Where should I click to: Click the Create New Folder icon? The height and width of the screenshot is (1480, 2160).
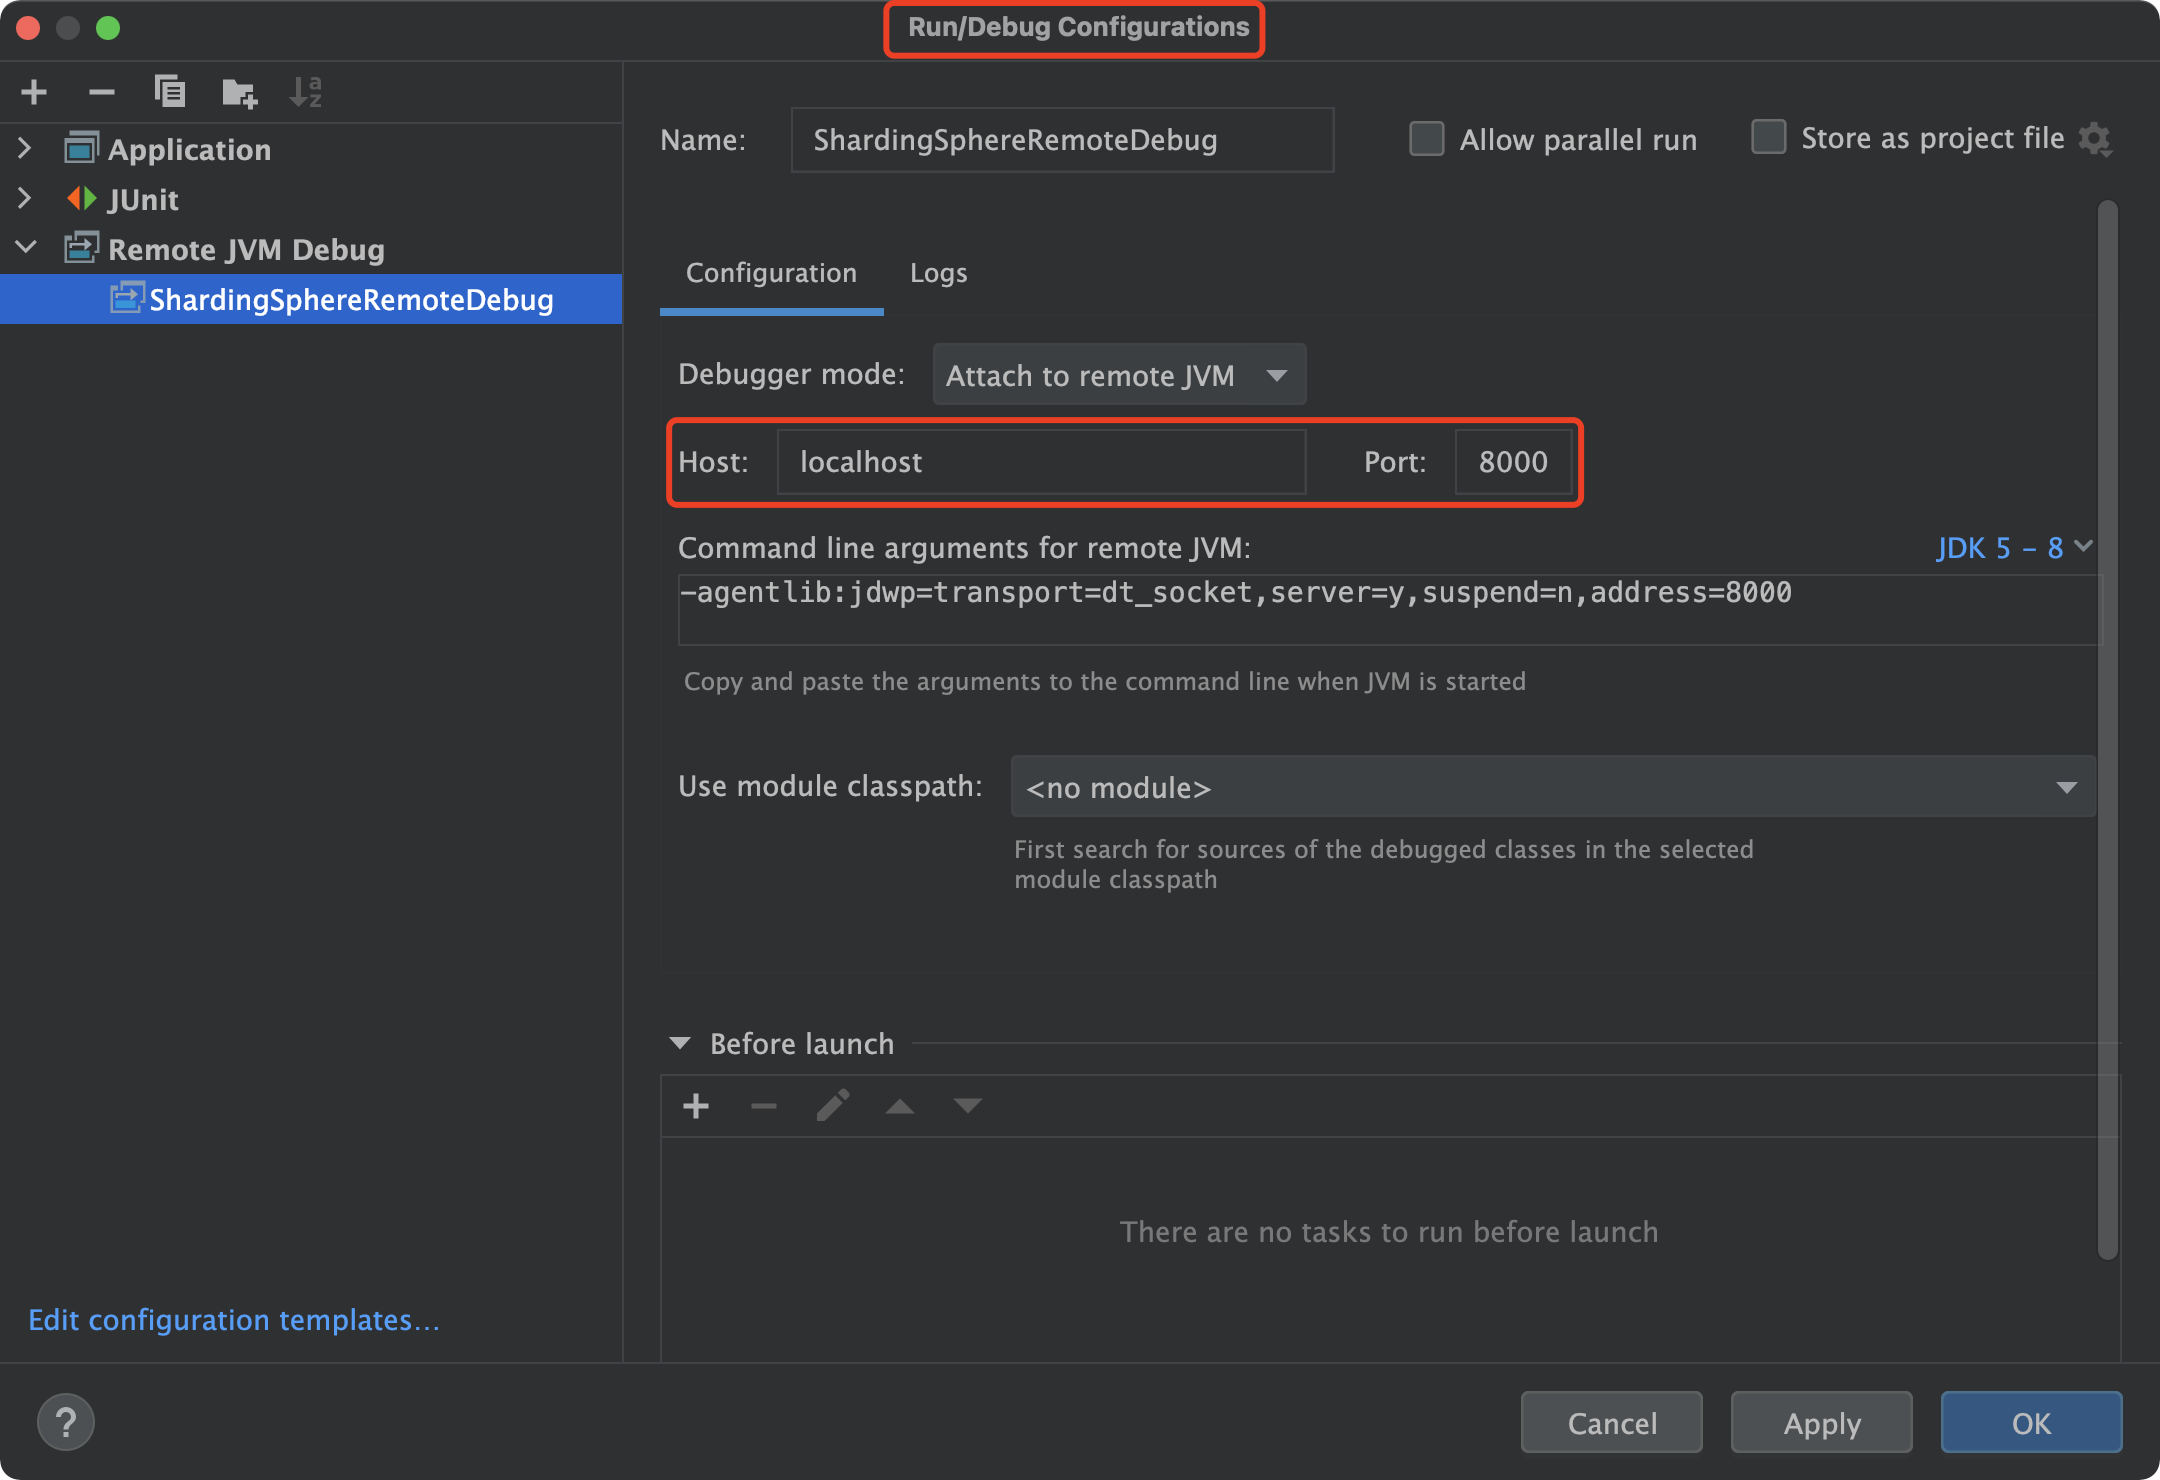point(238,93)
